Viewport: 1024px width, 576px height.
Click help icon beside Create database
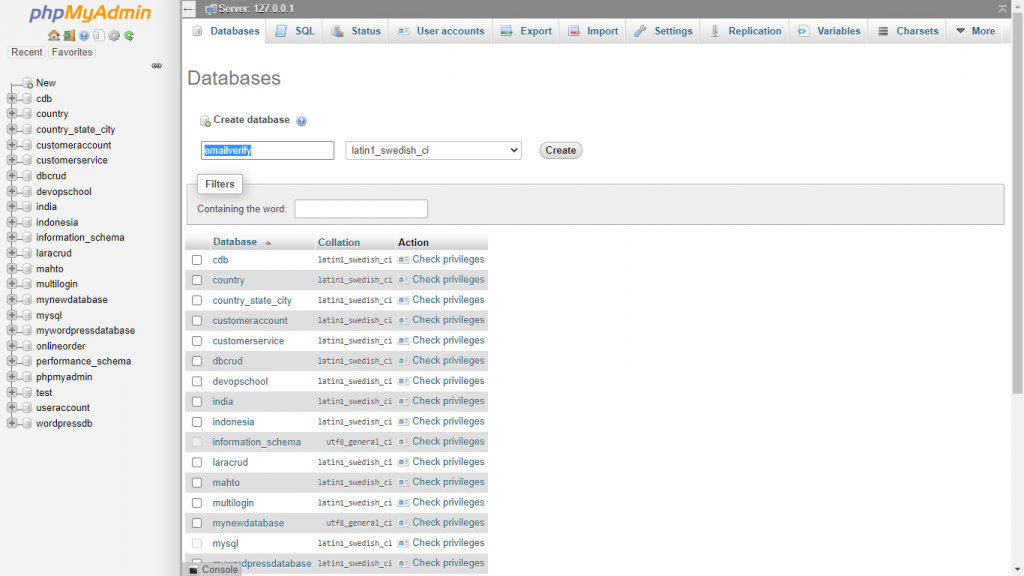301,121
